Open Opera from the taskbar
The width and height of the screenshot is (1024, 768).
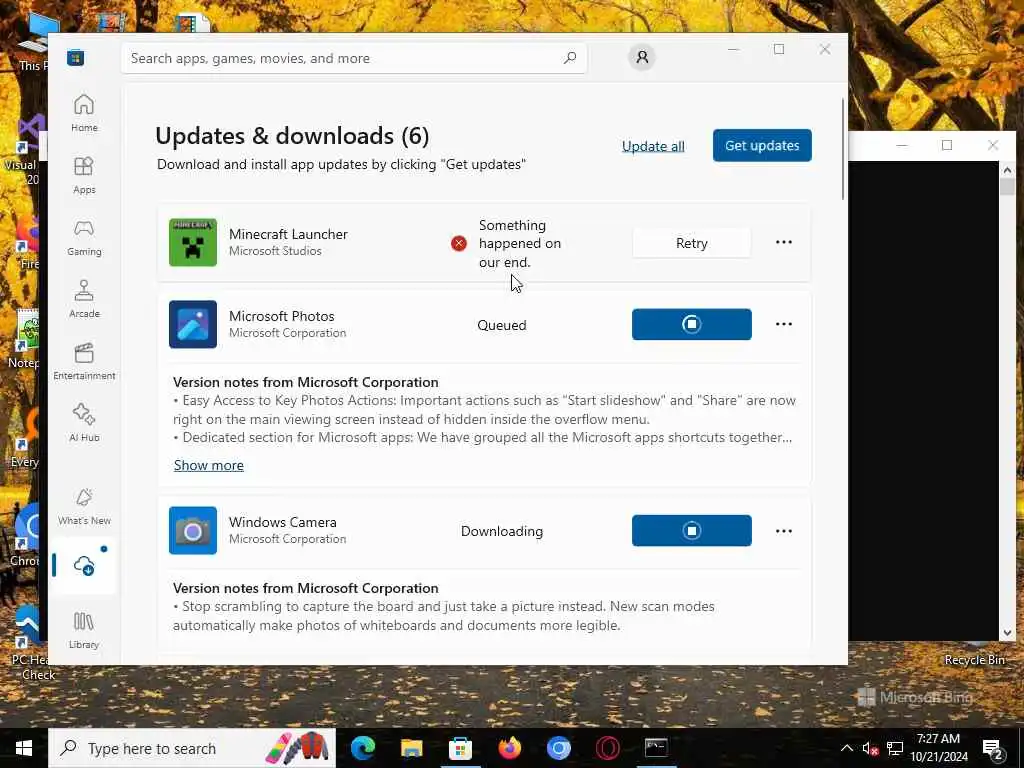[x=607, y=748]
